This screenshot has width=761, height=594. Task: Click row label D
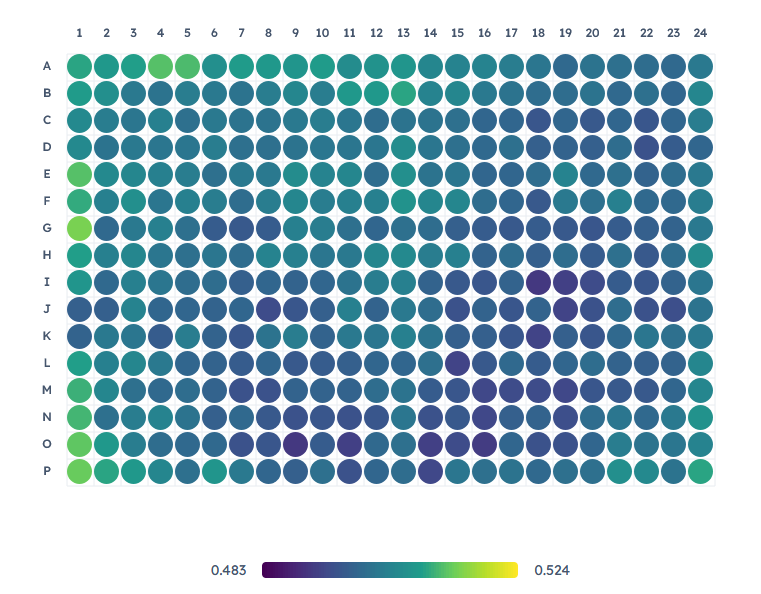click(47, 147)
